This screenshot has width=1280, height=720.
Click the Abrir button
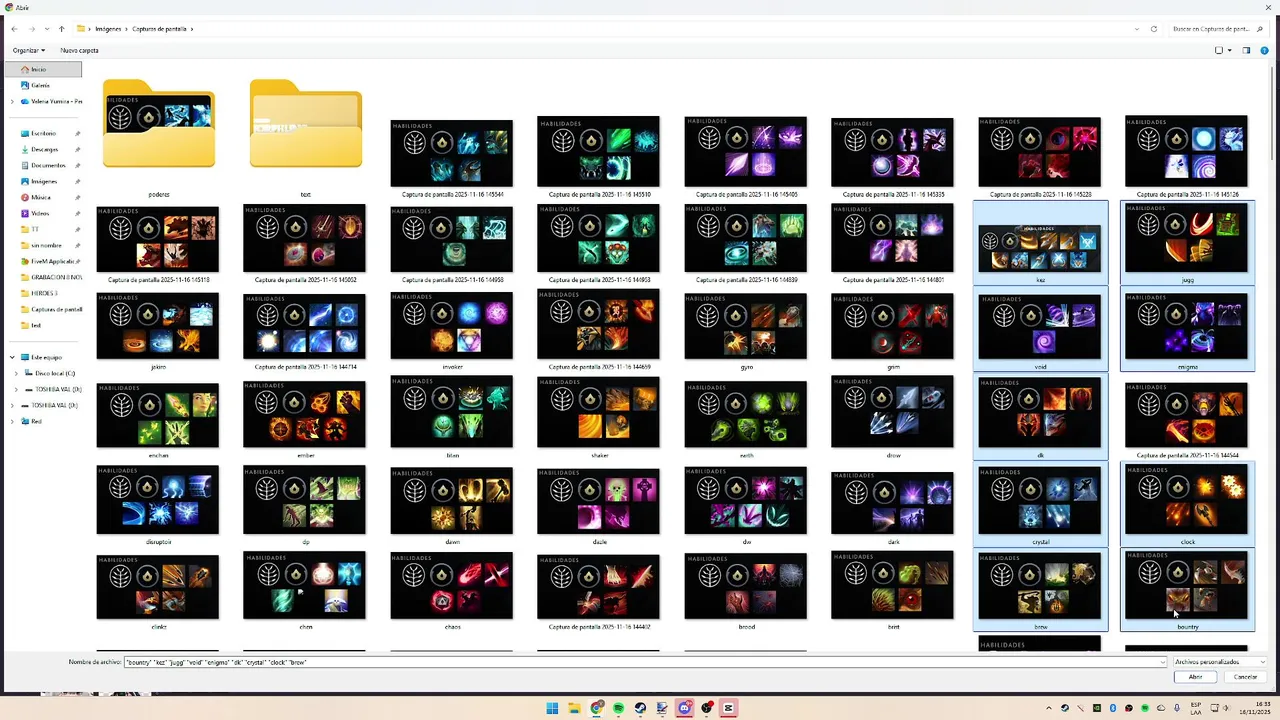(x=1195, y=677)
